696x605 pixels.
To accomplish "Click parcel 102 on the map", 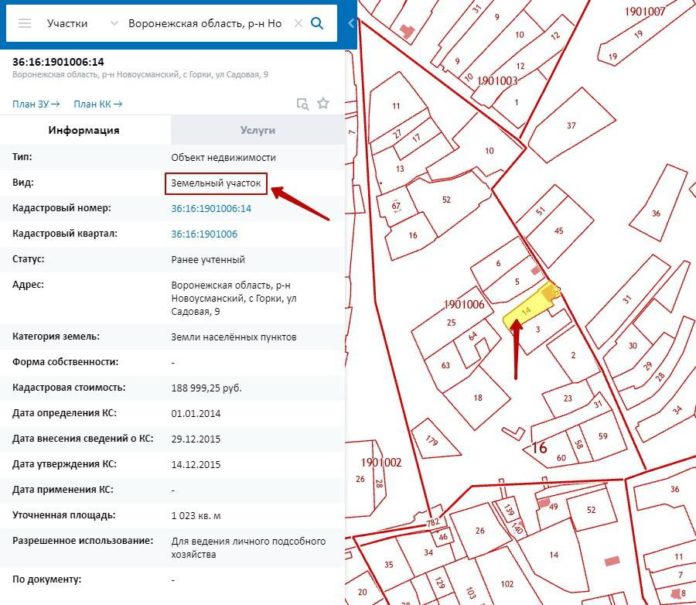I will coord(507,583).
